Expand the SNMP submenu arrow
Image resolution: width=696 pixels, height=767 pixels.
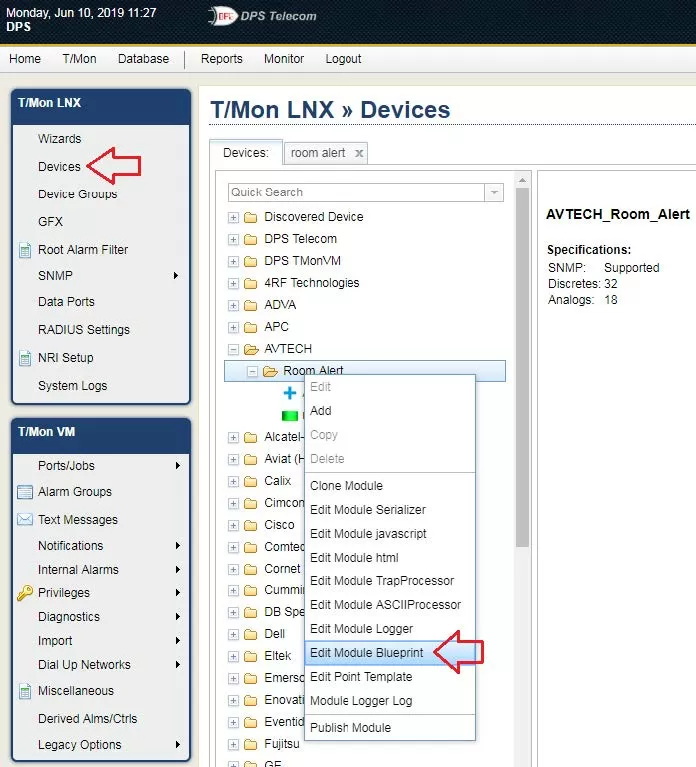tap(176, 275)
